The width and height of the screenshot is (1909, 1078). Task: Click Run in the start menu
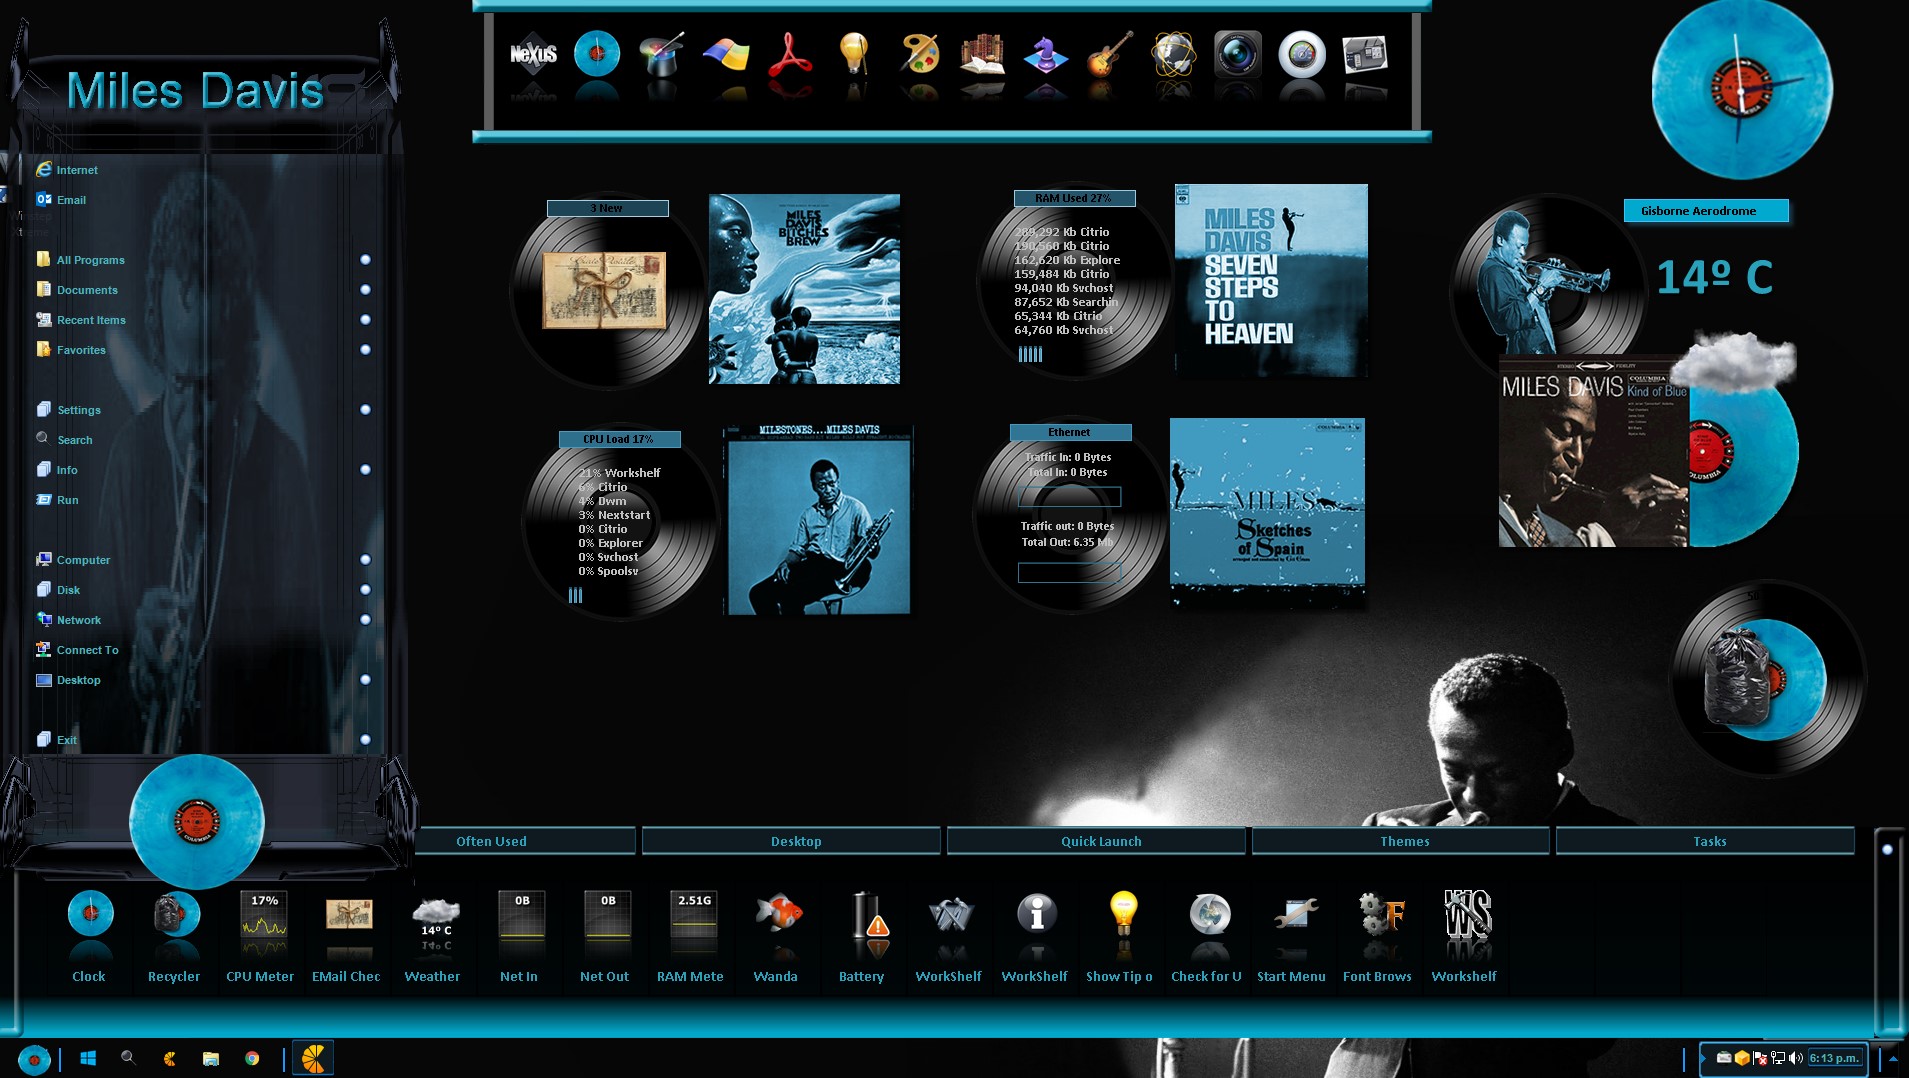point(67,500)
